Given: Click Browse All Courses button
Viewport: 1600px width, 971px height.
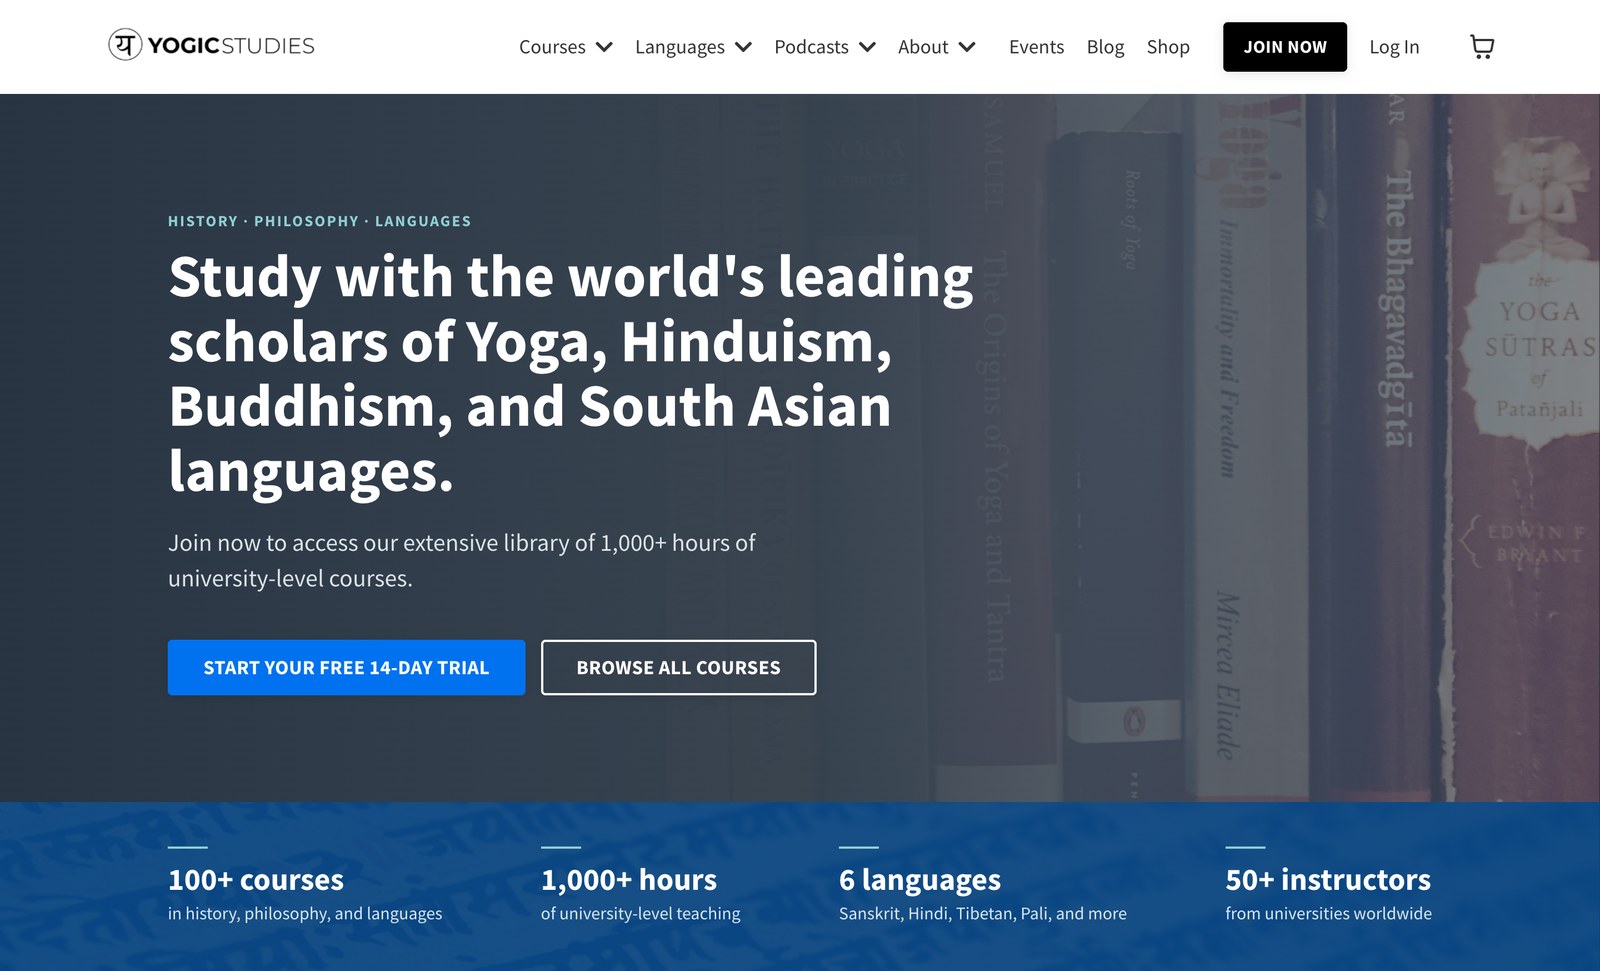Looking at the screenshot, I should click(x=678, y=667).
